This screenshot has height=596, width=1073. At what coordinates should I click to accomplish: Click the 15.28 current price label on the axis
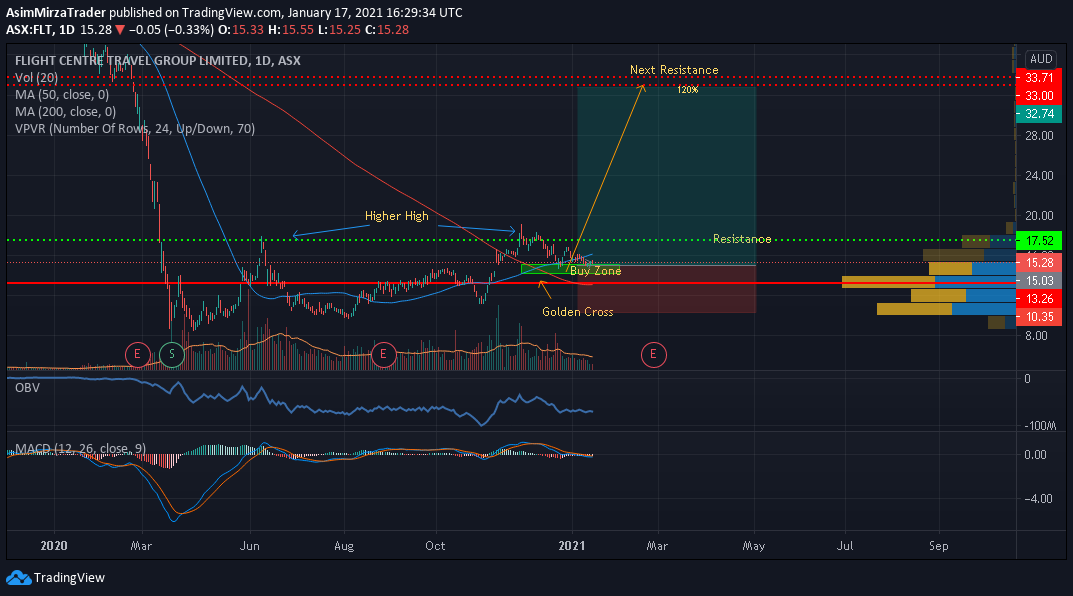1039,263
